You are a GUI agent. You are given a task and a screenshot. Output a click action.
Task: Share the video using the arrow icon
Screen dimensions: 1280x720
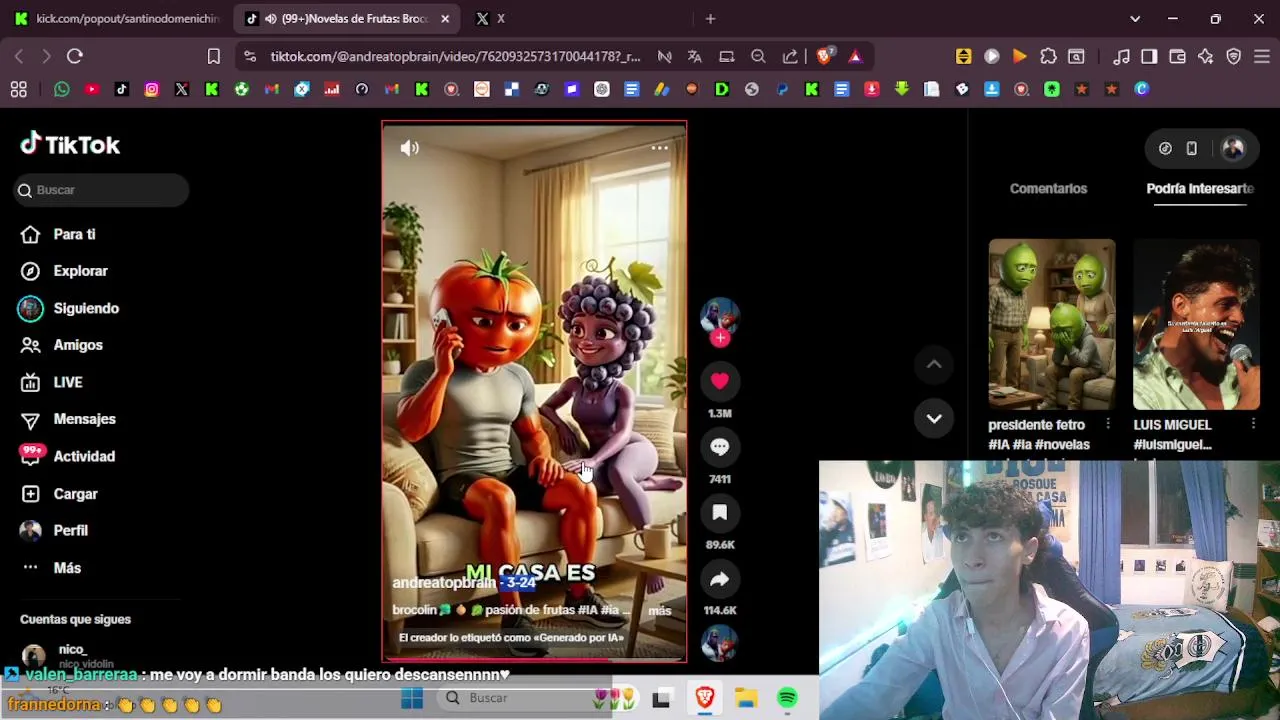tap(720, 579)
